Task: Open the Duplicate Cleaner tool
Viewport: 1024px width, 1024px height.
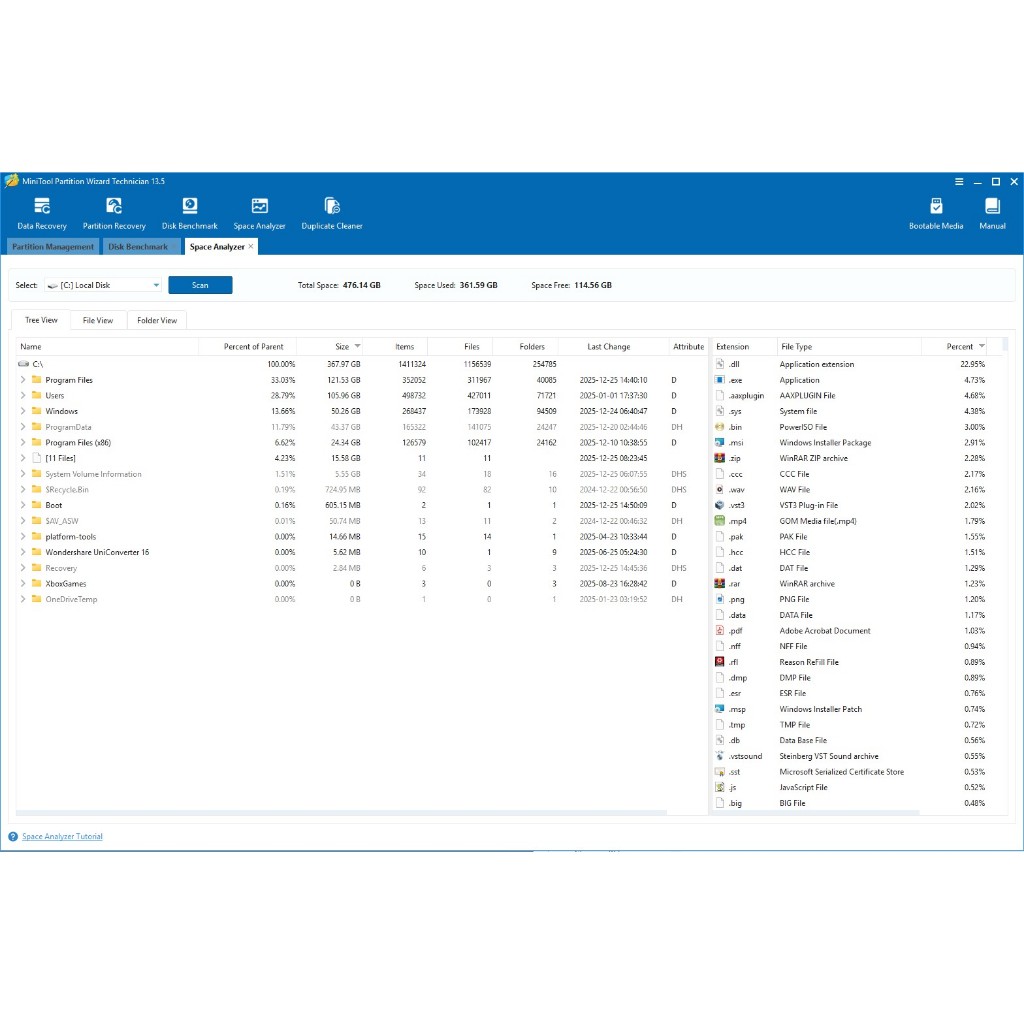Action: click(x=332, y=212)
